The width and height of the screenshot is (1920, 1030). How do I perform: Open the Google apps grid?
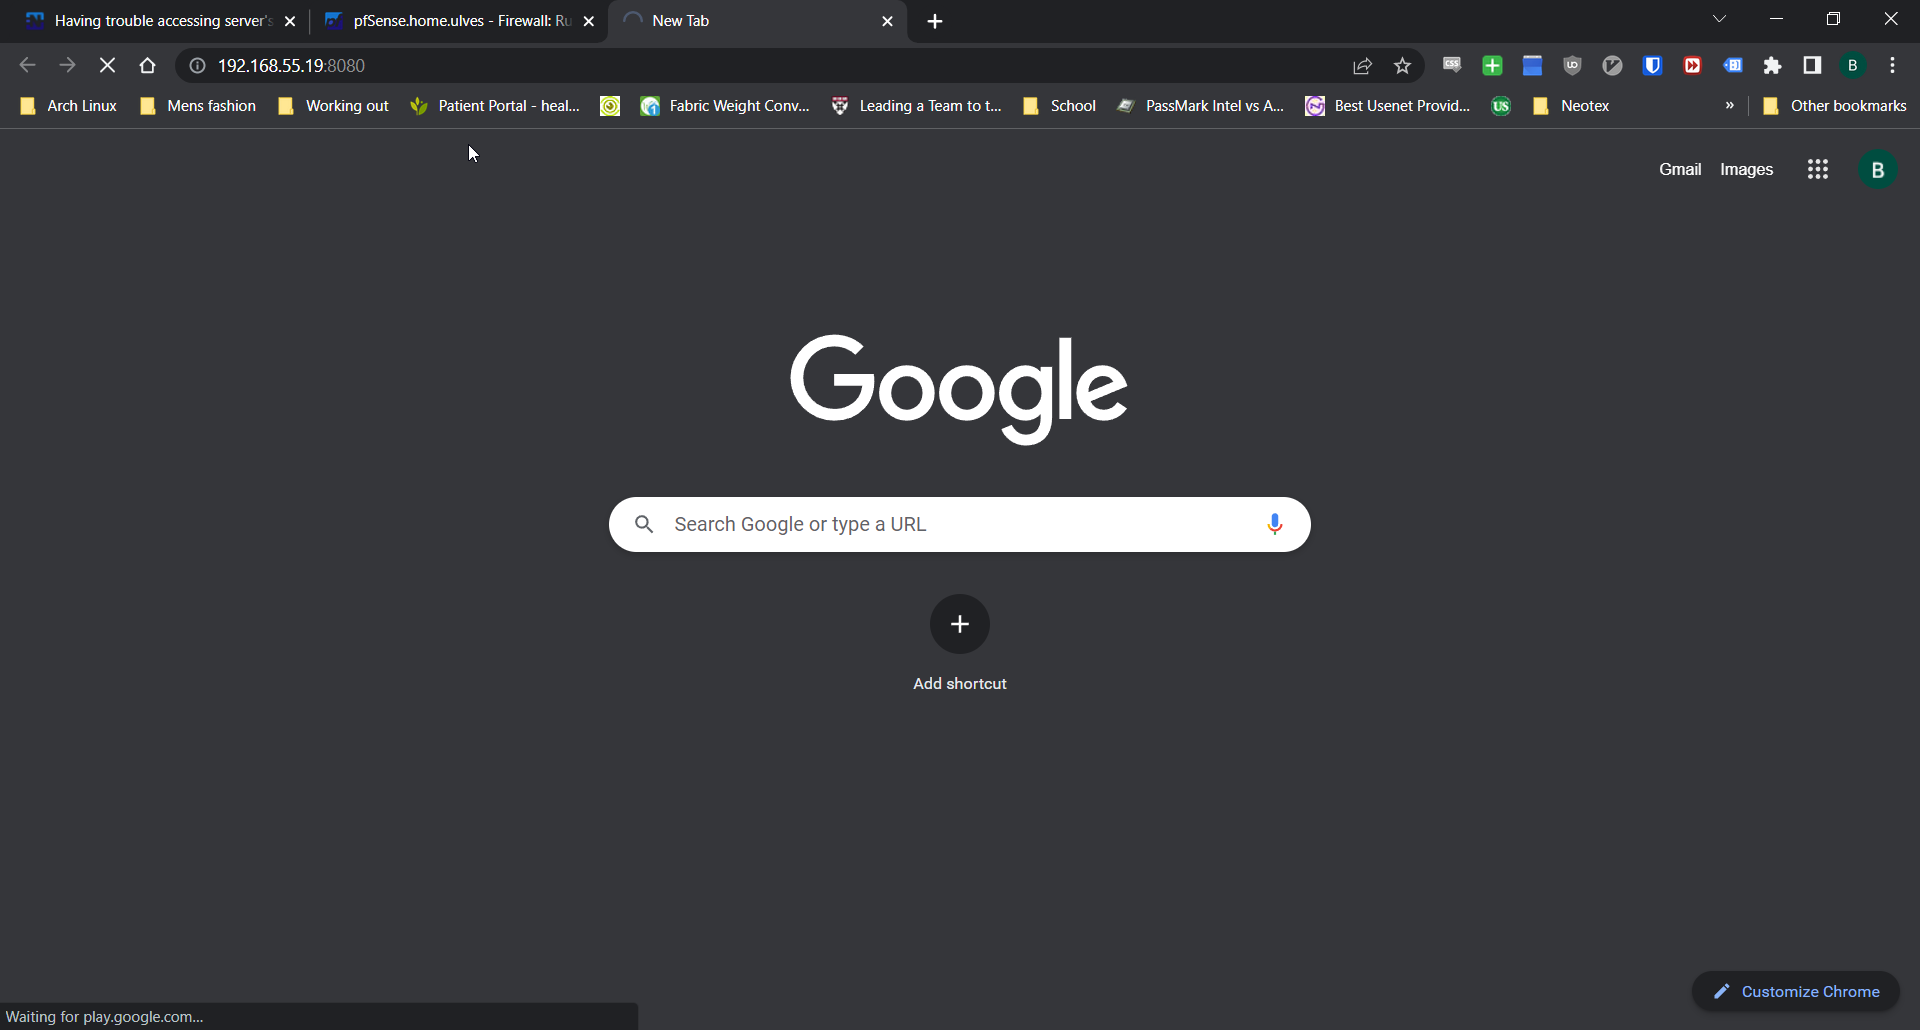1818,170
